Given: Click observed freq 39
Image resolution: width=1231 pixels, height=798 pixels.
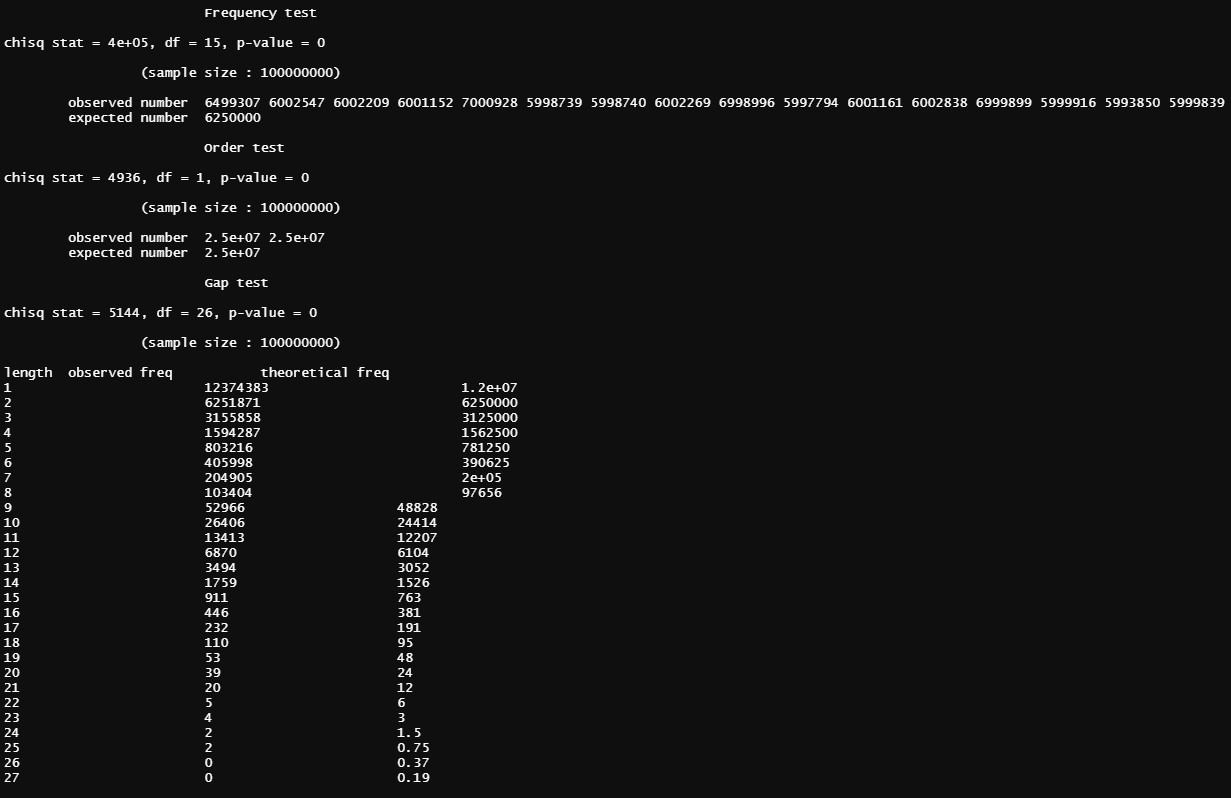Looking at the screenshot, I should point(212,673).
